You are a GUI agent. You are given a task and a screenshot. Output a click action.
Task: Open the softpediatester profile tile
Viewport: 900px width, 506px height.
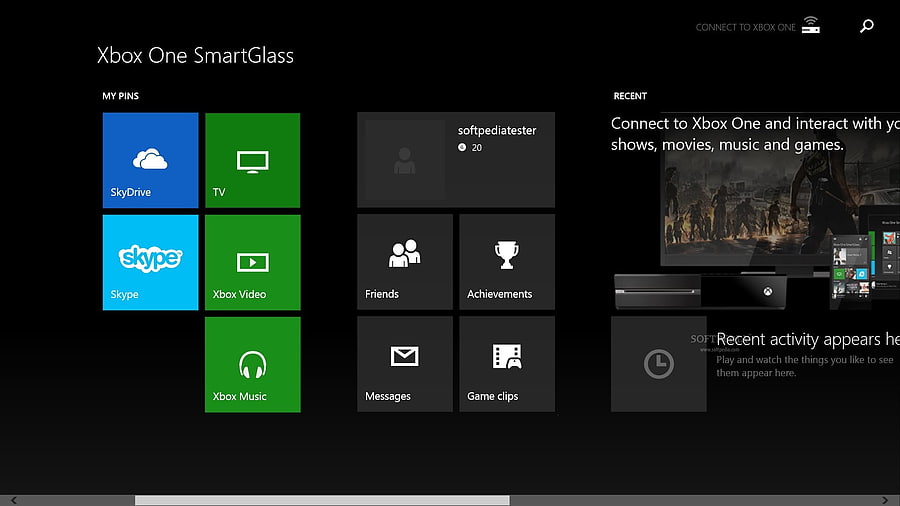click(x=456, y=160)
